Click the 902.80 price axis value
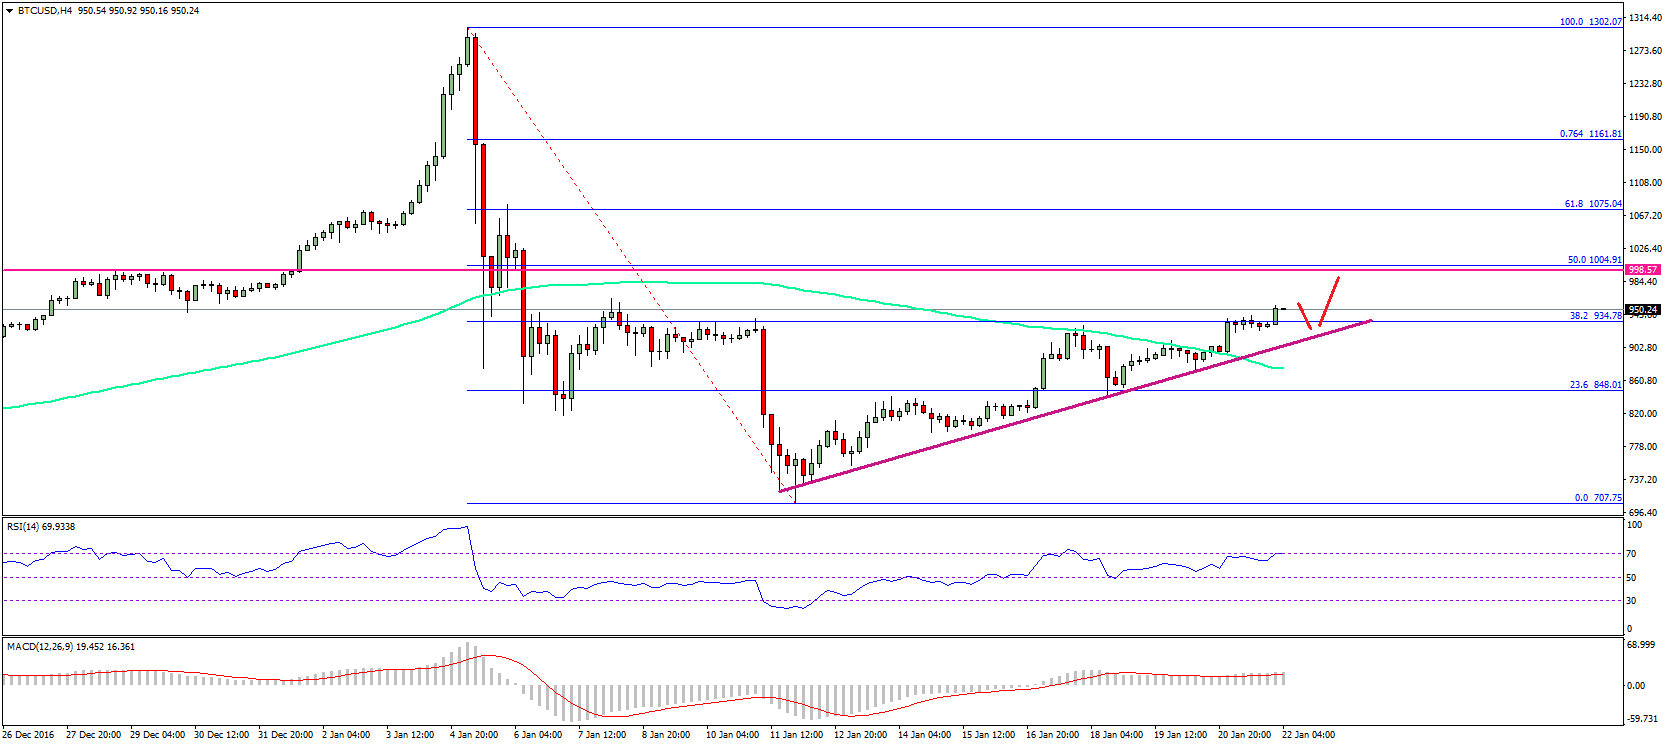This screenshot has width=1663, height=746. 1645,348
